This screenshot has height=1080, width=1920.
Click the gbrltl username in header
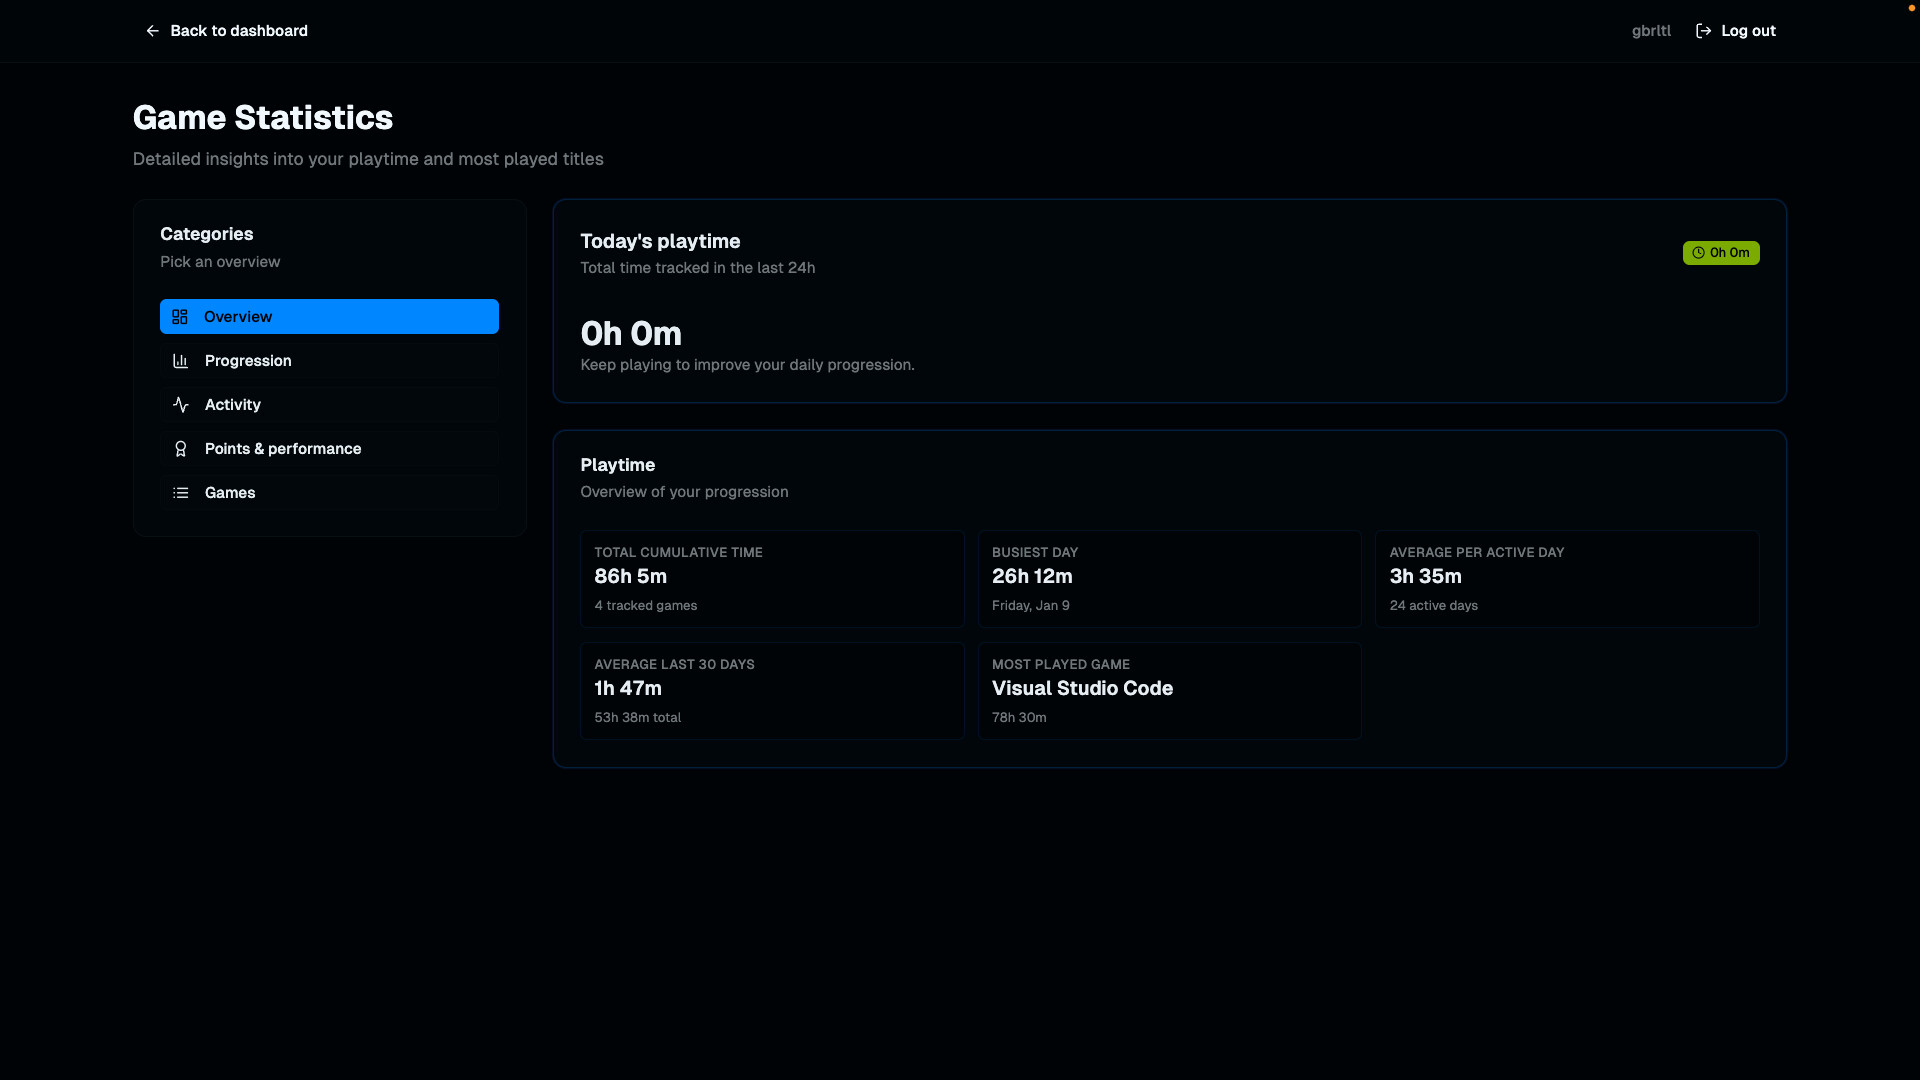point(1650,31)
